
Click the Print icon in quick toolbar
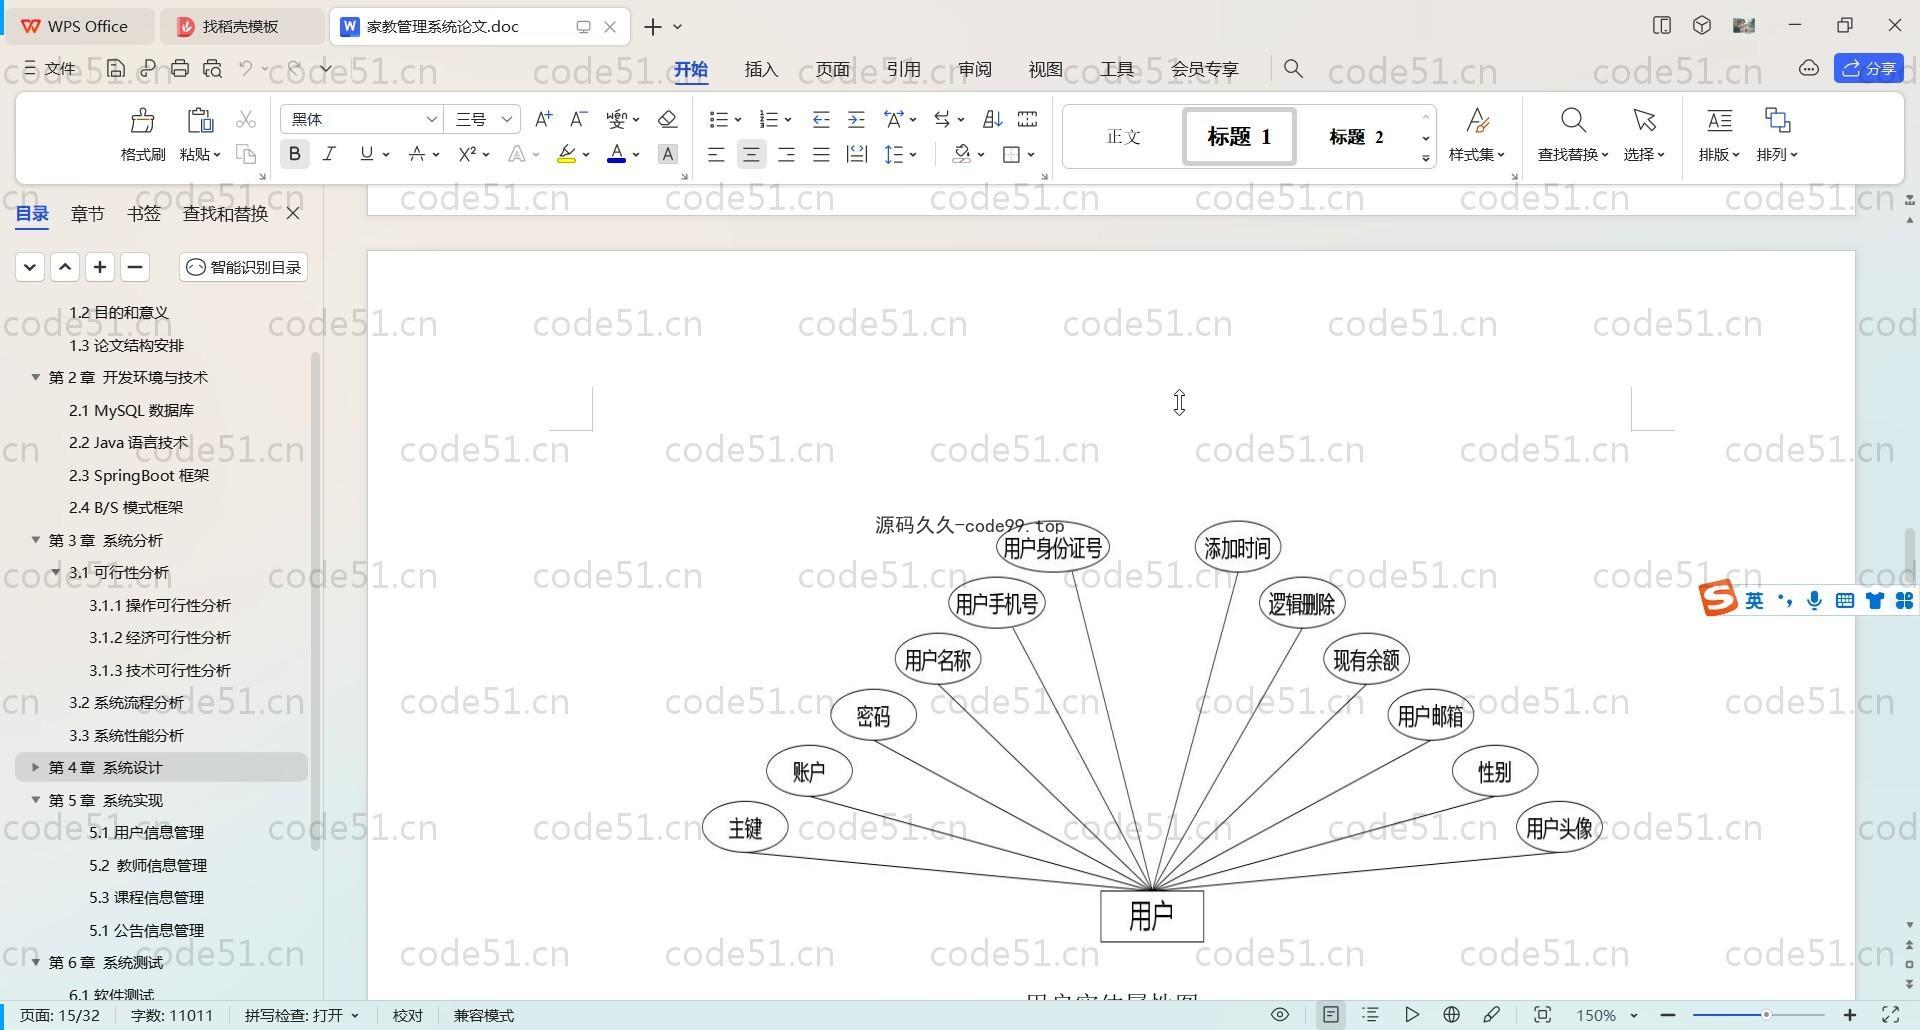180,68
